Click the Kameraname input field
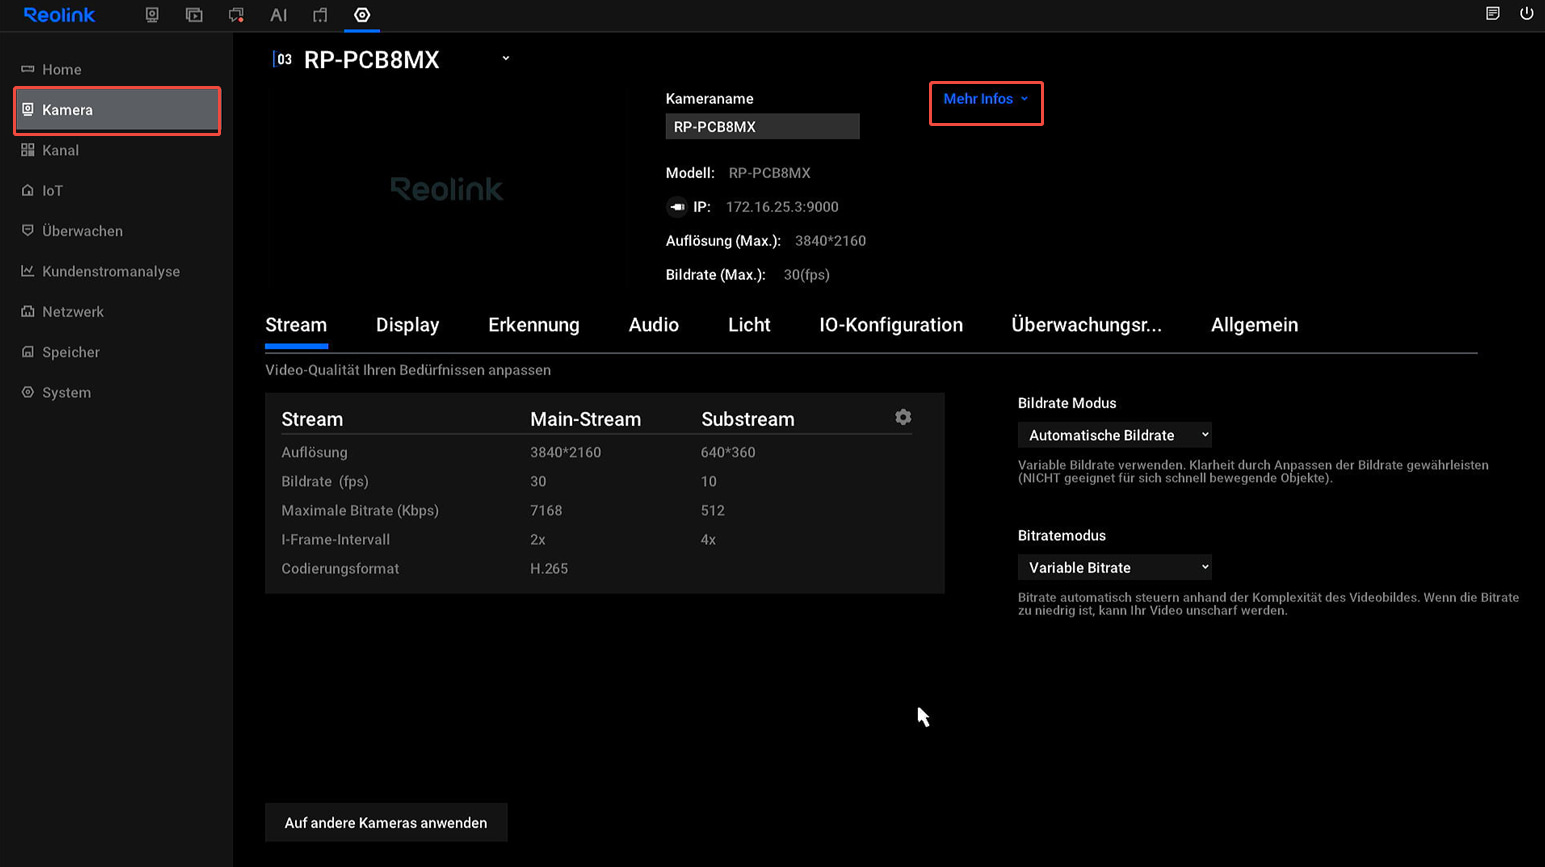Viewport: 1545px width, 867px height. [762, 127]
